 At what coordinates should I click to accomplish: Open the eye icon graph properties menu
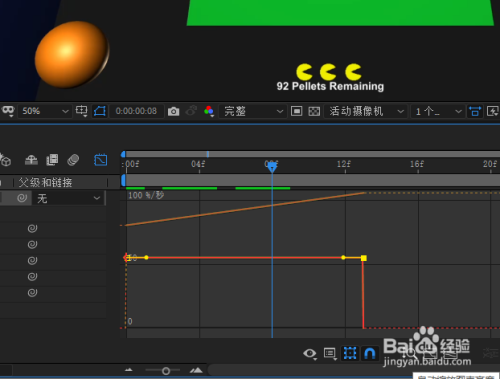(310, 353)
